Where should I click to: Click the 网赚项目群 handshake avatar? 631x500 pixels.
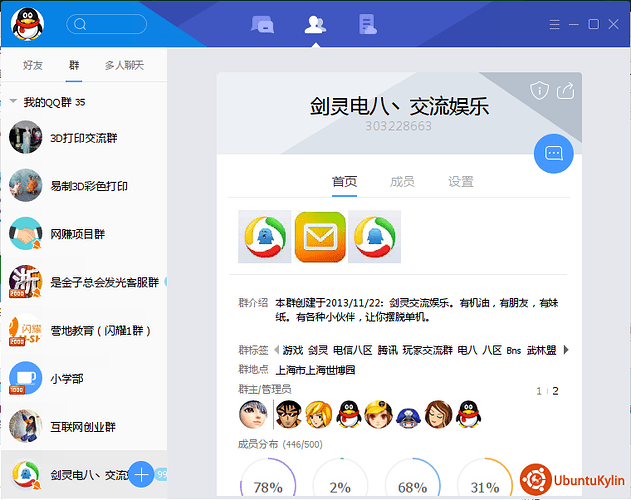pos(25,233)
